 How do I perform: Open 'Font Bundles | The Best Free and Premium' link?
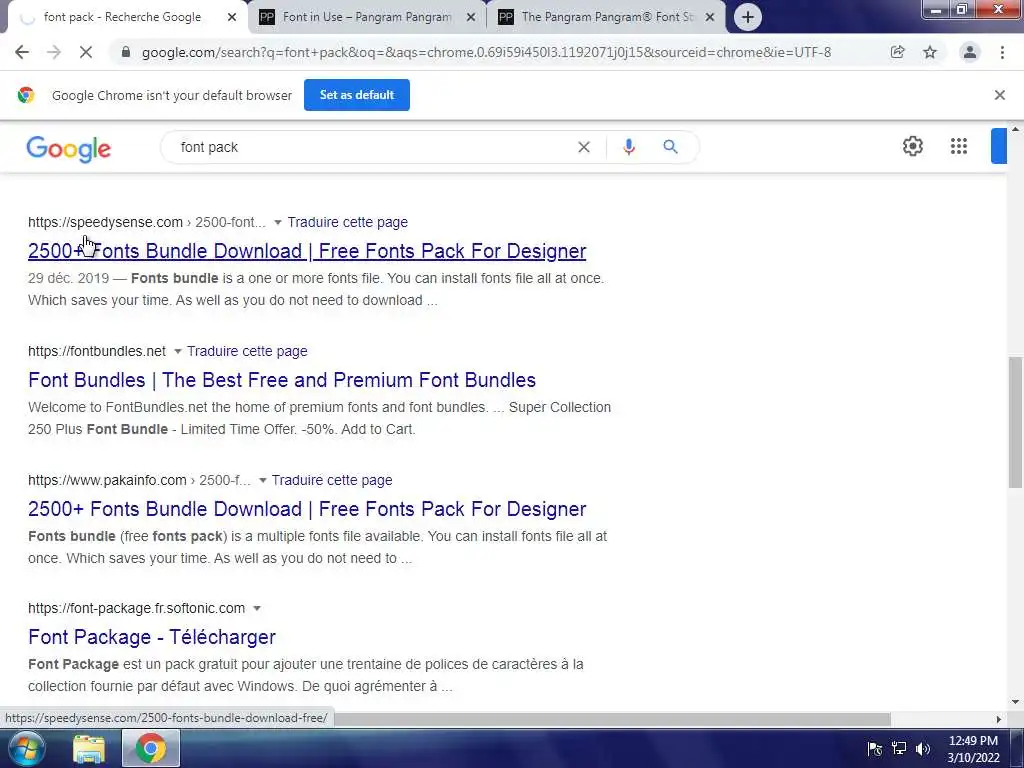pos(282,380)
